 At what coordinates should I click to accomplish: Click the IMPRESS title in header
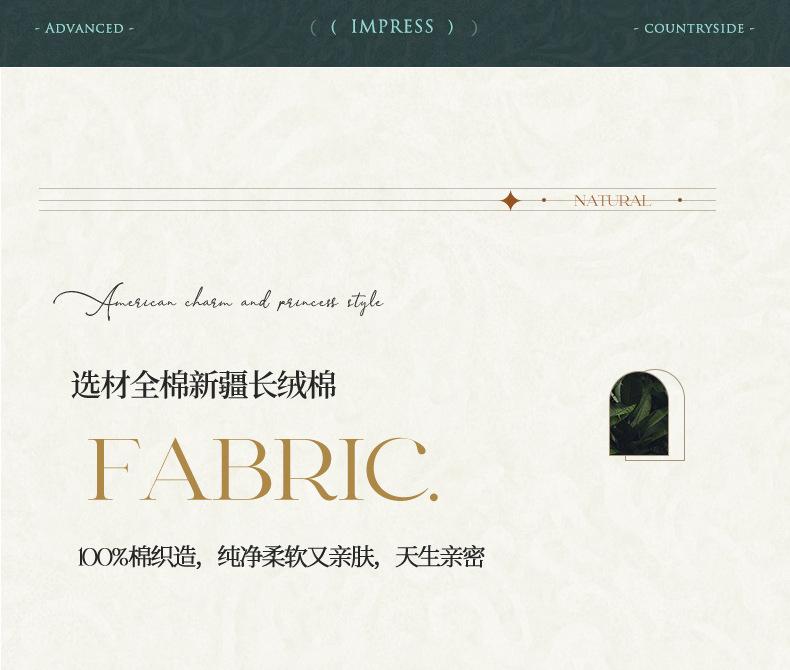coord(393,27)
